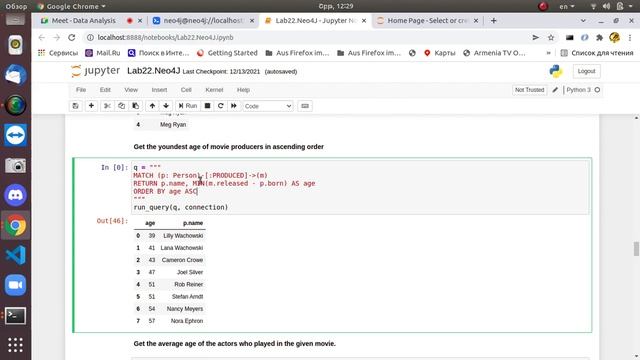Open the Armenia TV bookmark
640x360 pixels.
point(494,53)
